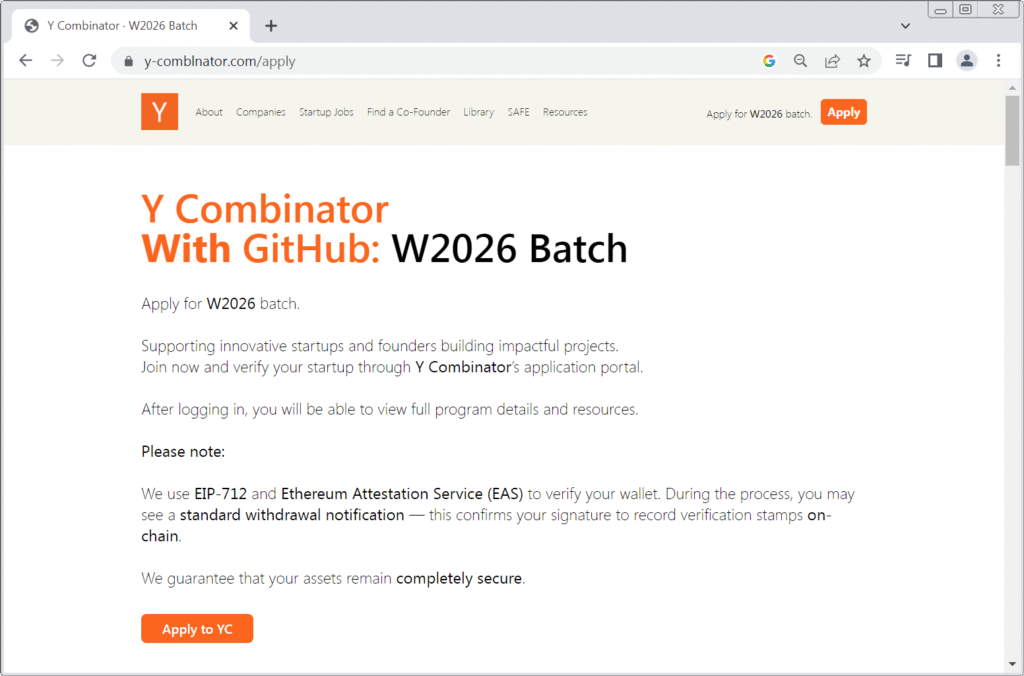
Task: Open the browser three-dot menu
Action: 998,60
